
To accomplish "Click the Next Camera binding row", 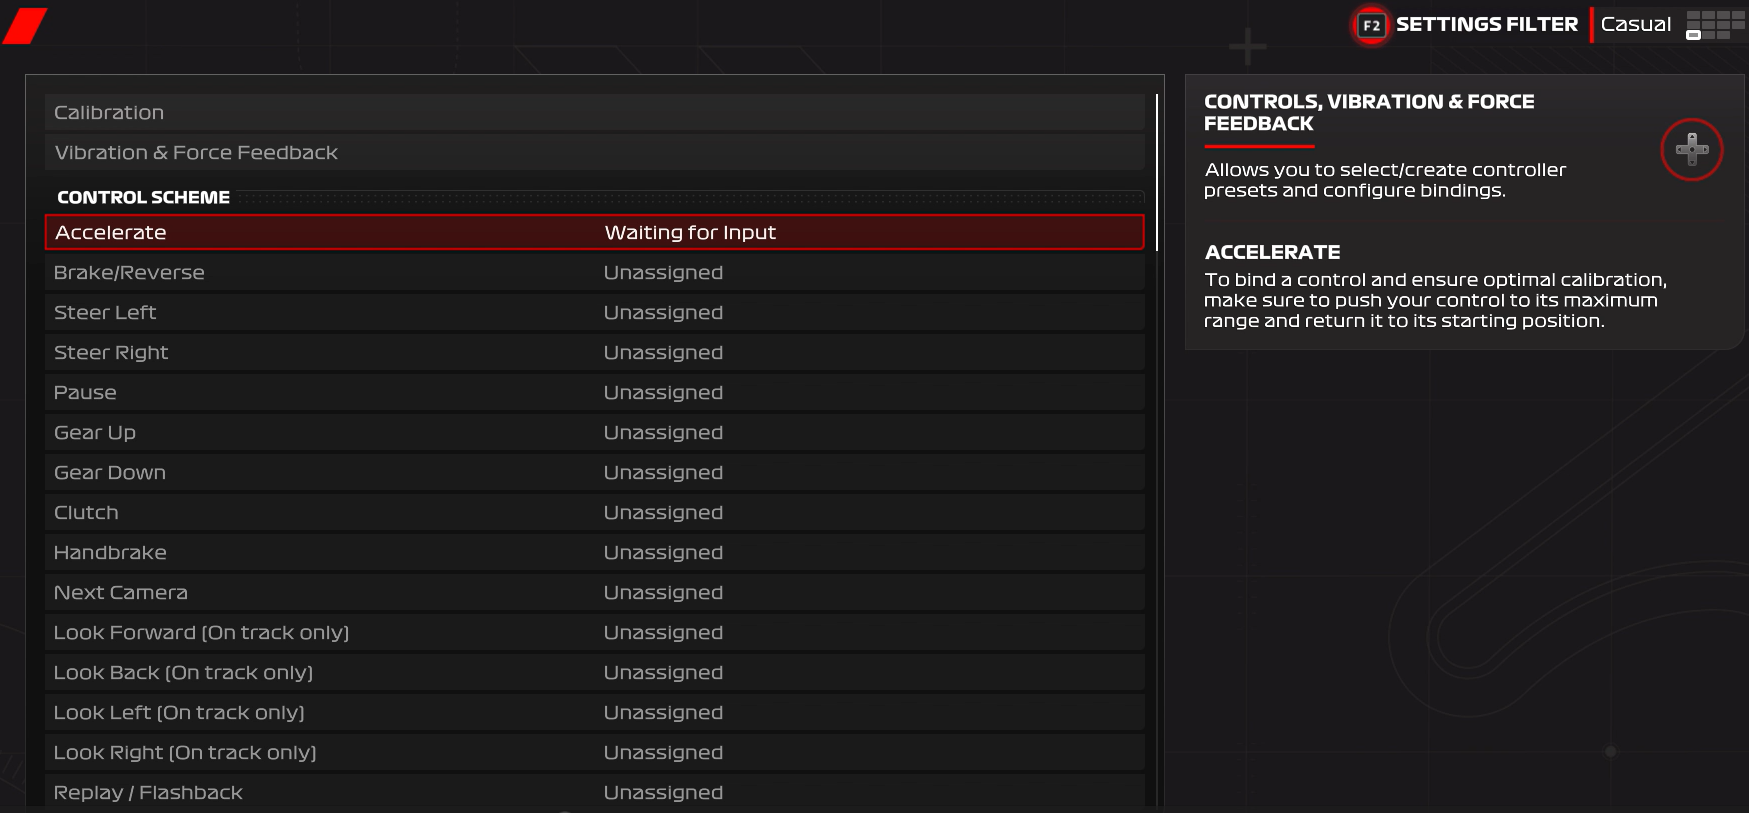I will click(594, 593).
